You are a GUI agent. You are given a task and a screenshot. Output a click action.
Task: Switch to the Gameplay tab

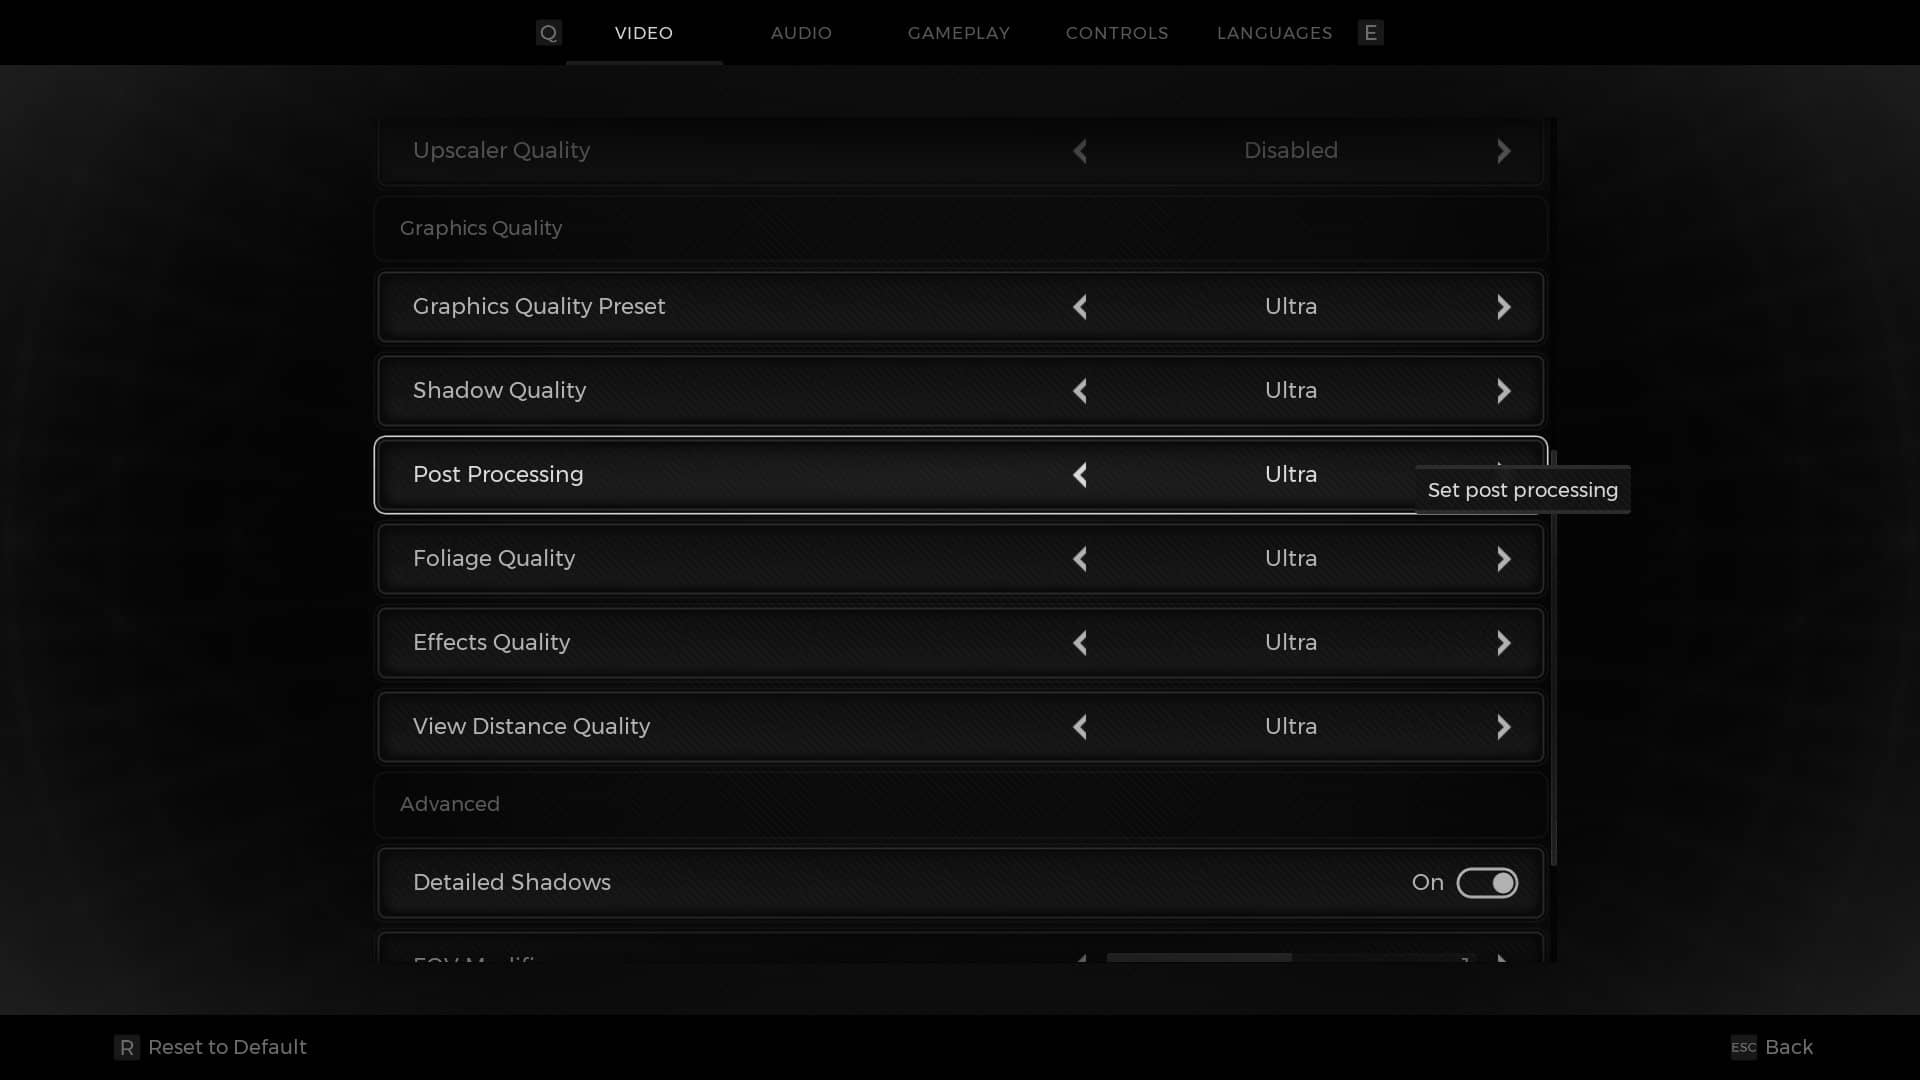959,33
